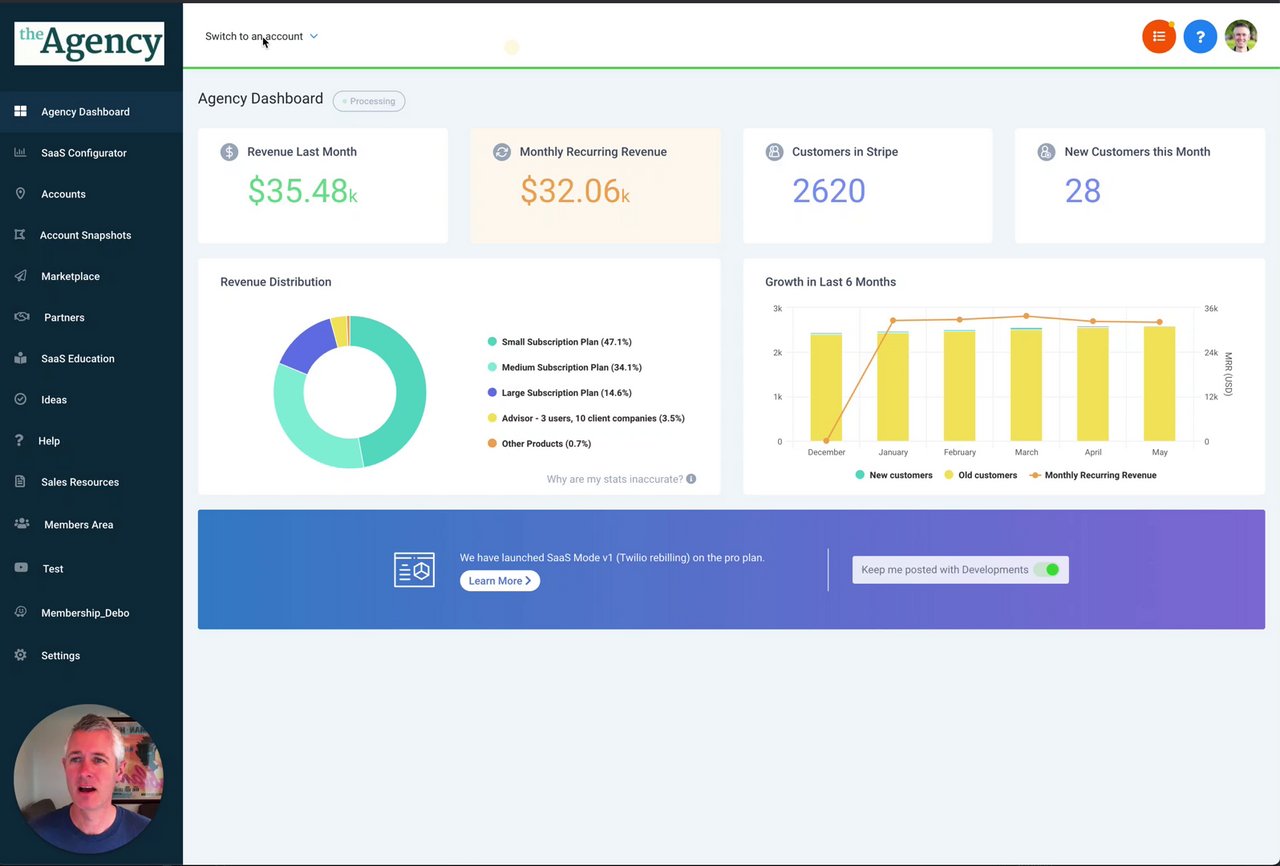
Task: Expand account switcher chevron arrow
Action: click(313, 36)
